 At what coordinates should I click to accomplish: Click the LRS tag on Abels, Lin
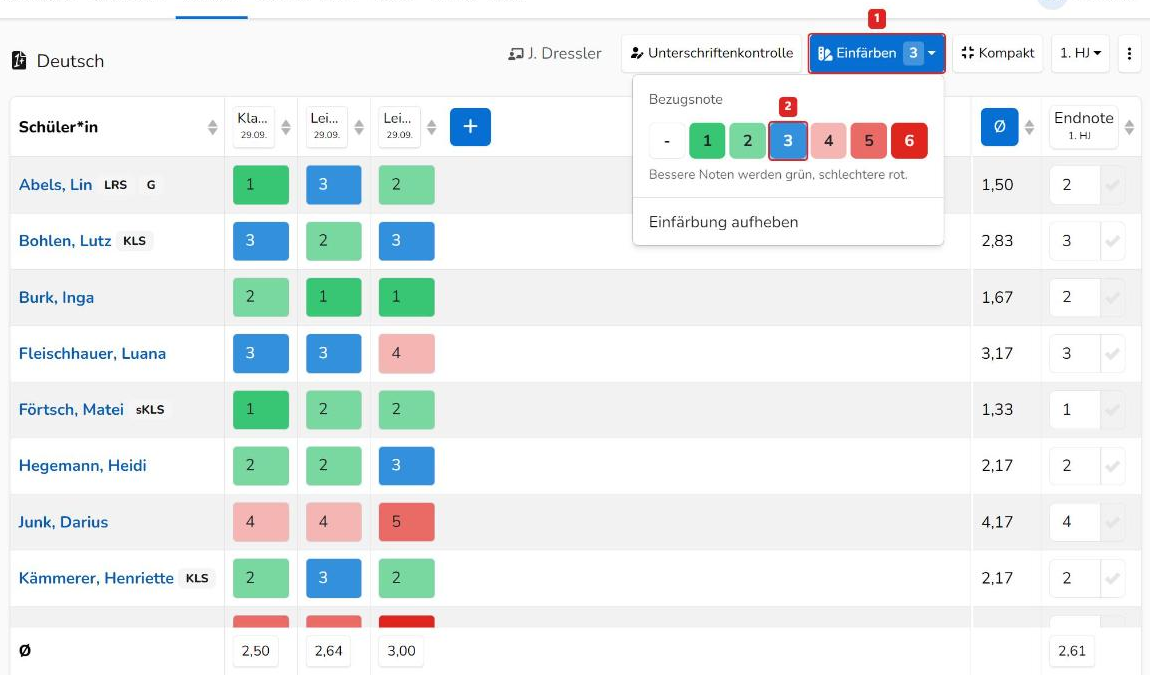pos(115,185)
